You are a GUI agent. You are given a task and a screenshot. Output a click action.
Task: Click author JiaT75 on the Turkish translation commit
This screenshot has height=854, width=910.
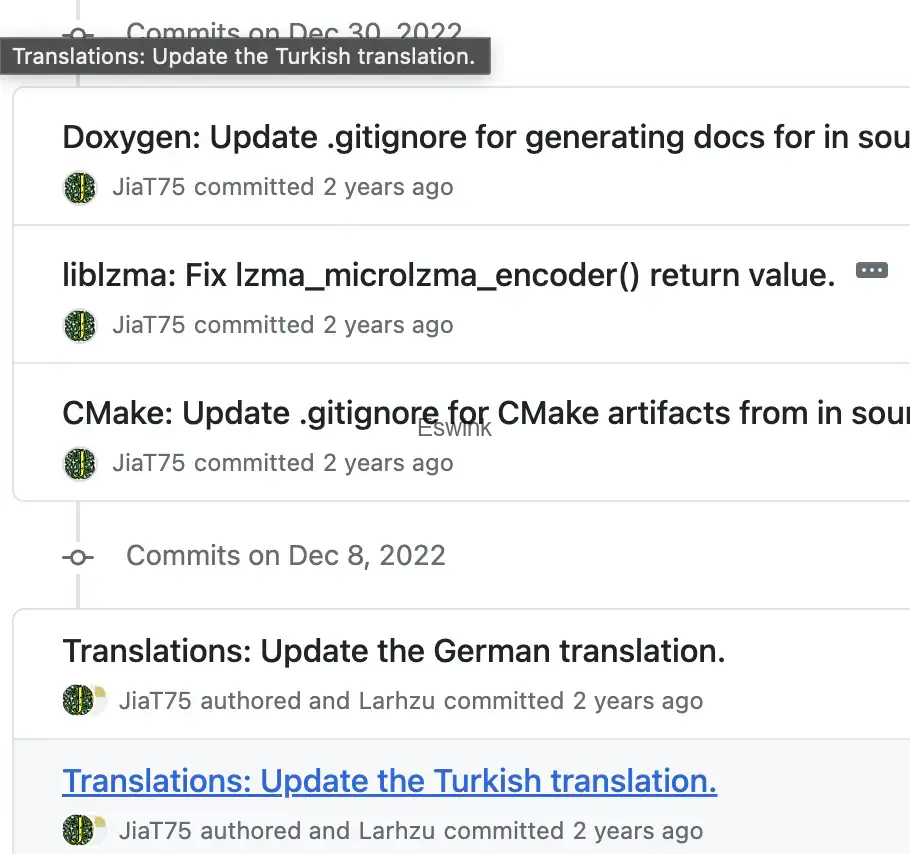coord(156,830)
